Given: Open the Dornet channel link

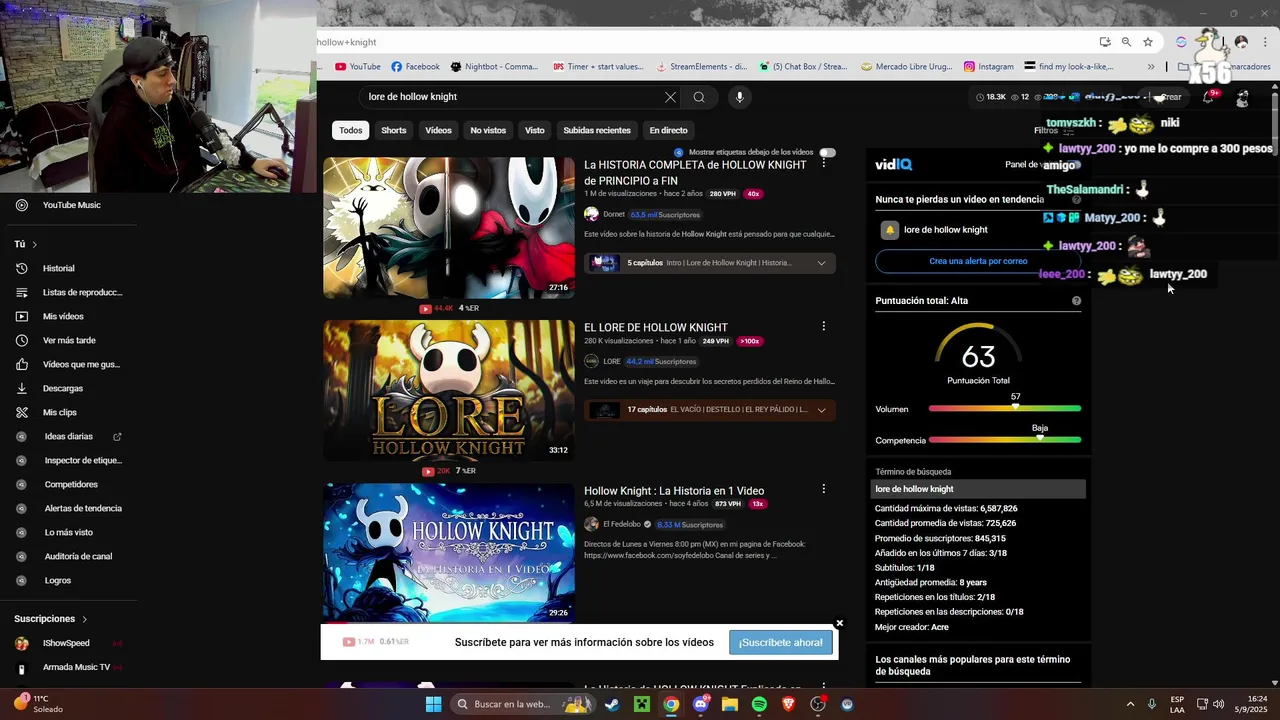Looking at the screenshot, I should 614,214.
